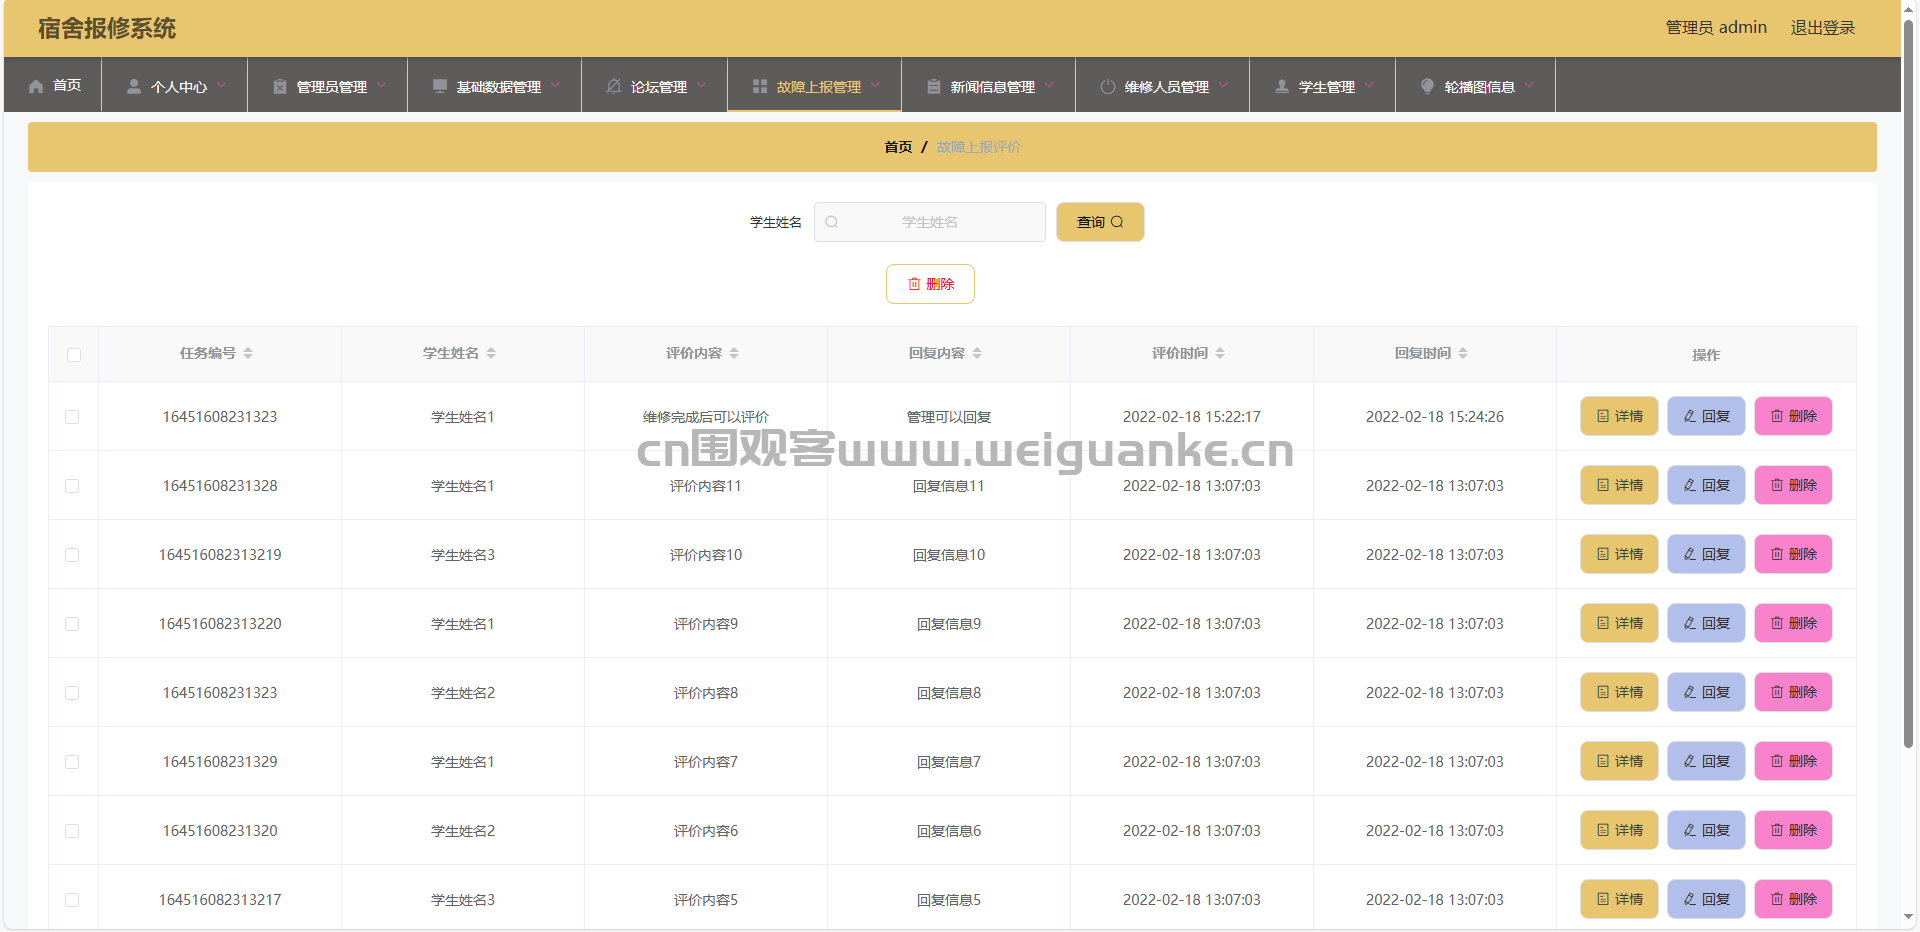Click 退出登录 to log out

(x=1822, y=28)
